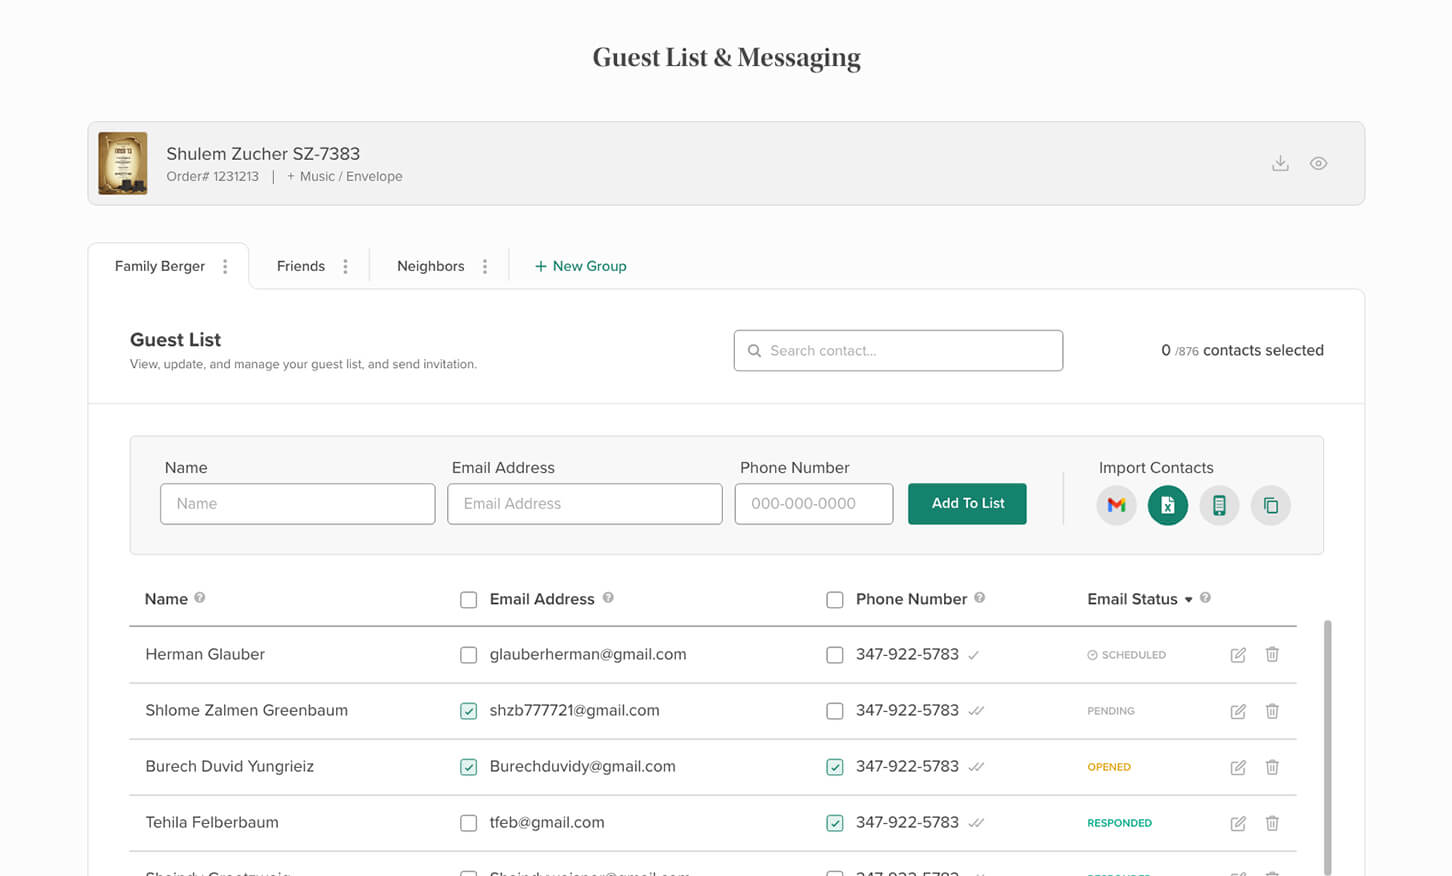Preview invitation with the eye icon
The width and height of the screenshot is (1452, 876).
click(x=1319, y=163)
